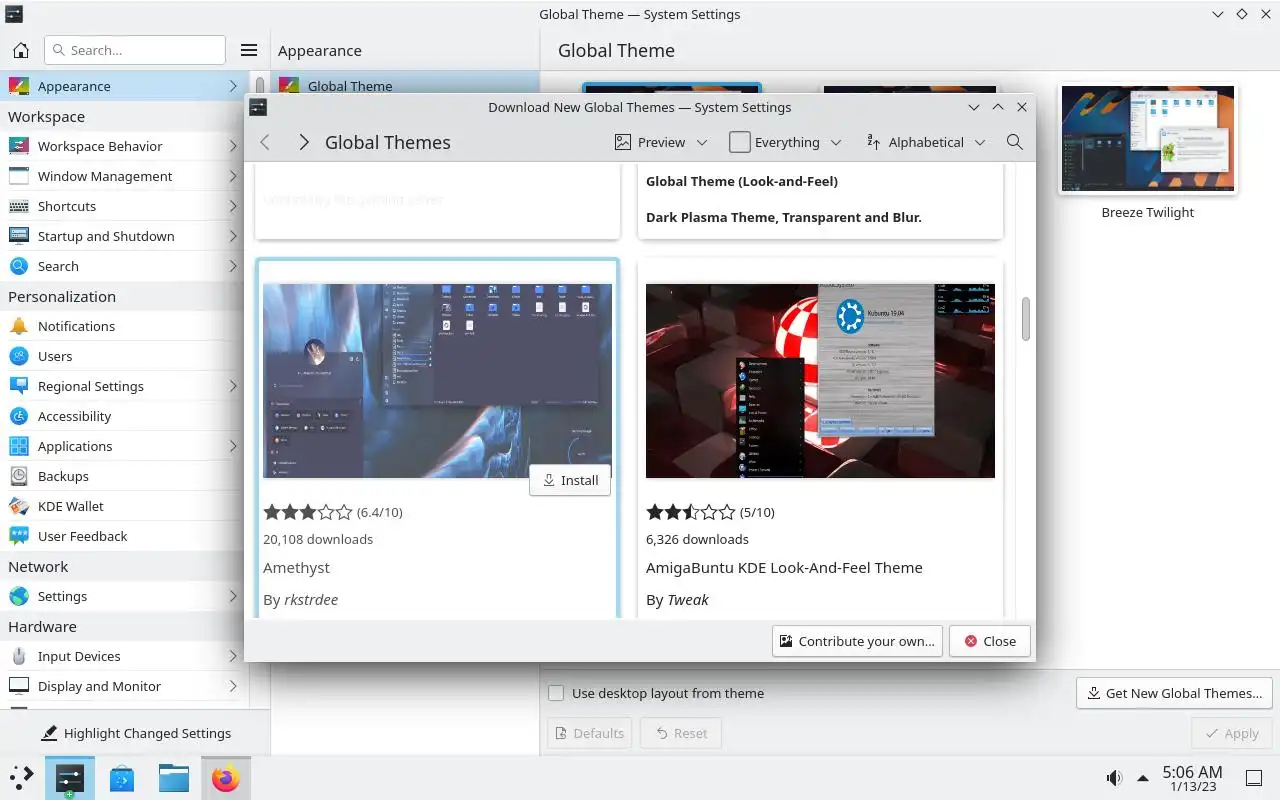The width and height of the screenshot is (1280, 800).
Task: Open the Input Devices settings entry
Action: click(x=124, y=656)
